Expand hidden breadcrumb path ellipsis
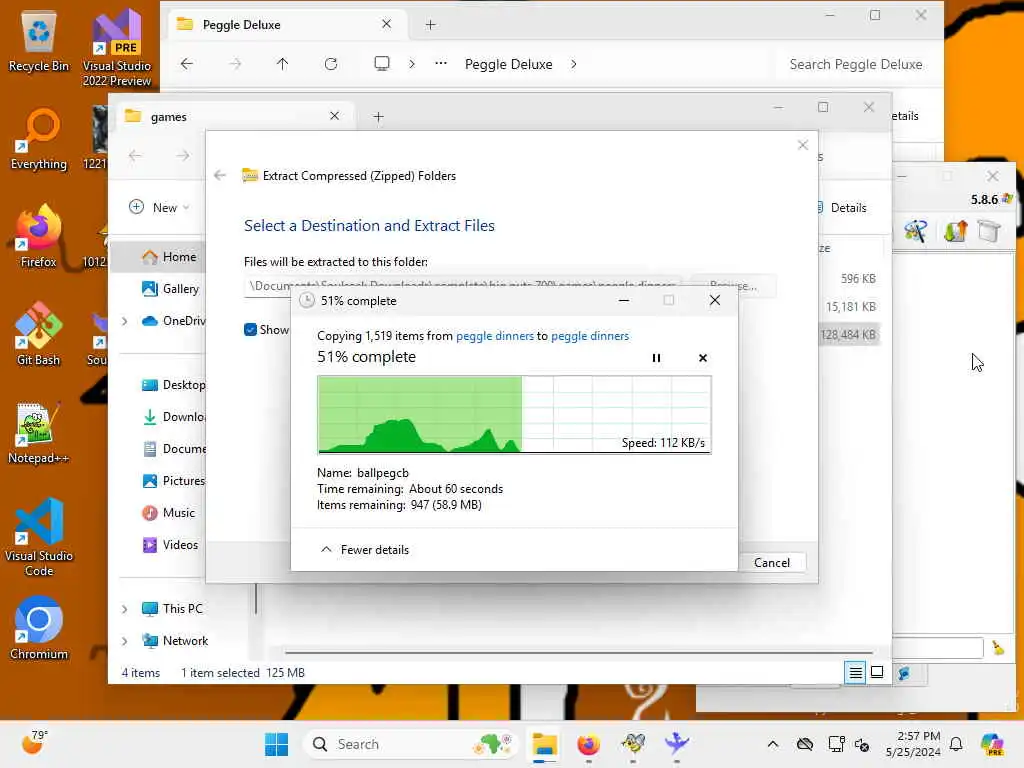 click(441, 63)
